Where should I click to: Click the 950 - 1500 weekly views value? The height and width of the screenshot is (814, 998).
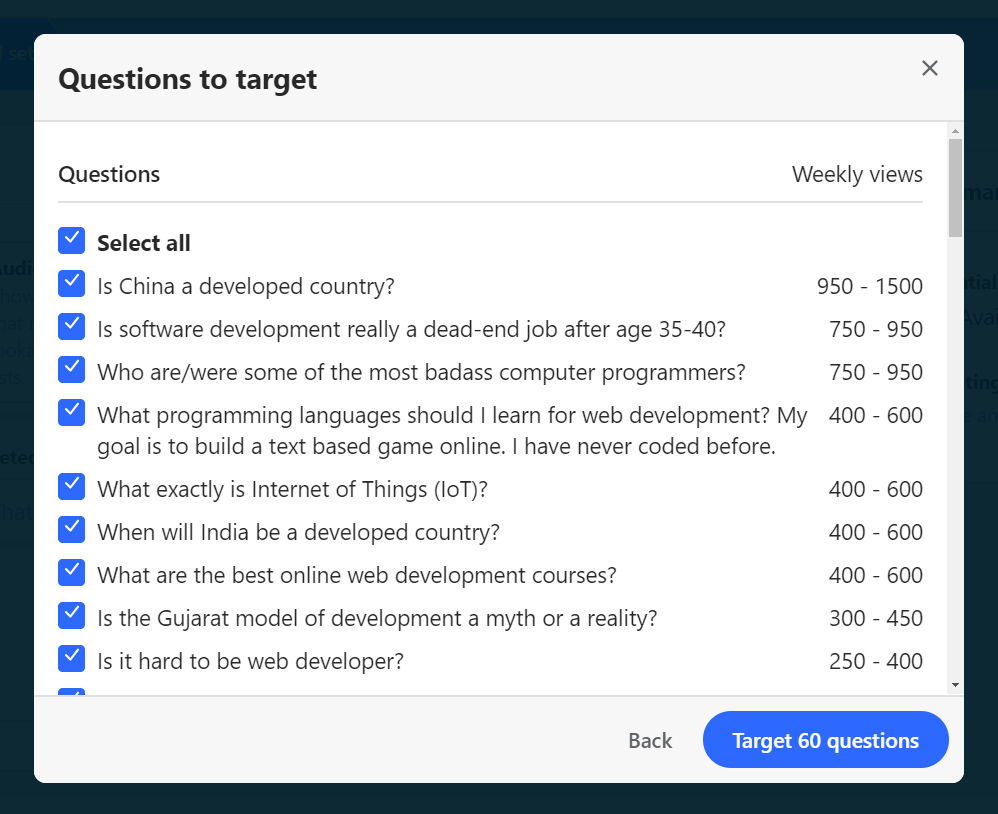click(x=869, y=287)
